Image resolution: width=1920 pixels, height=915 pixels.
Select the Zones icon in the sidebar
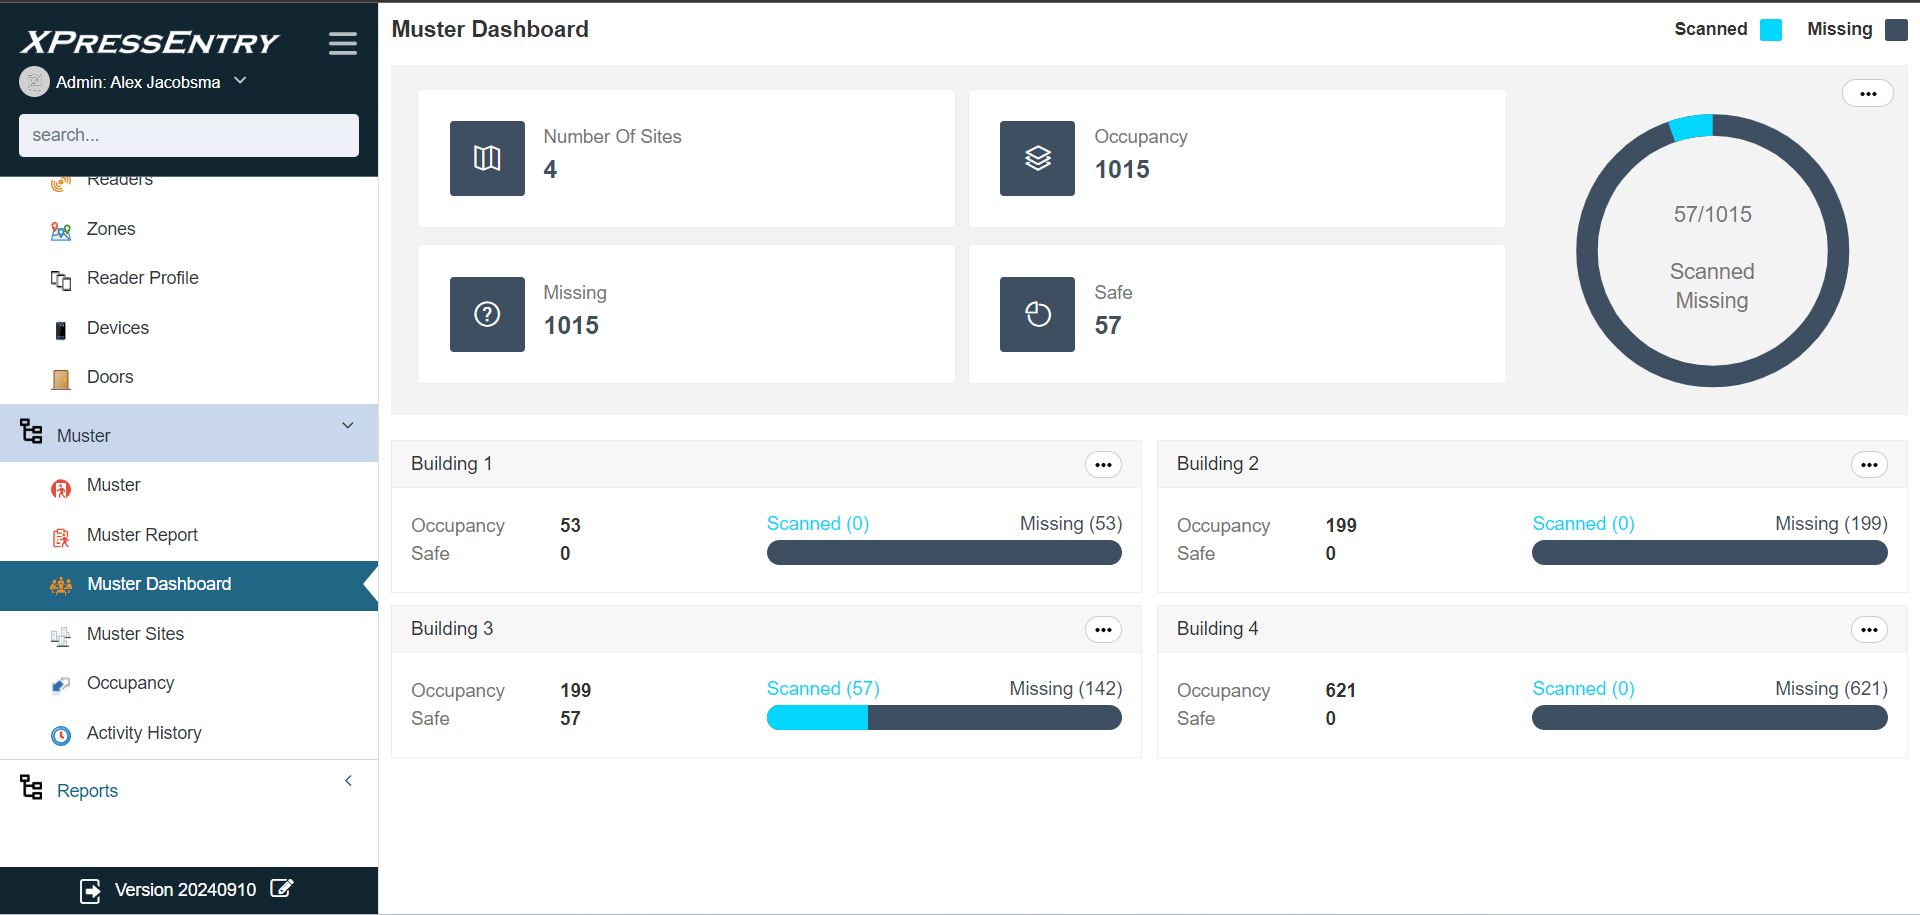[x=61, y=229]
